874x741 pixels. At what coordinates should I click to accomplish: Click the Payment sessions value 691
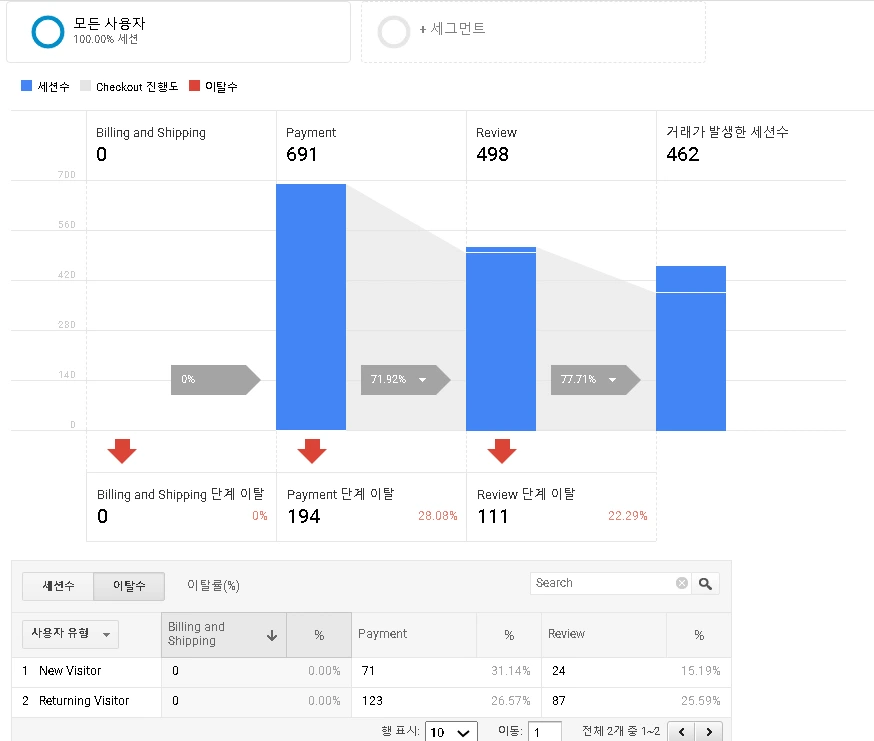point(302,154)
